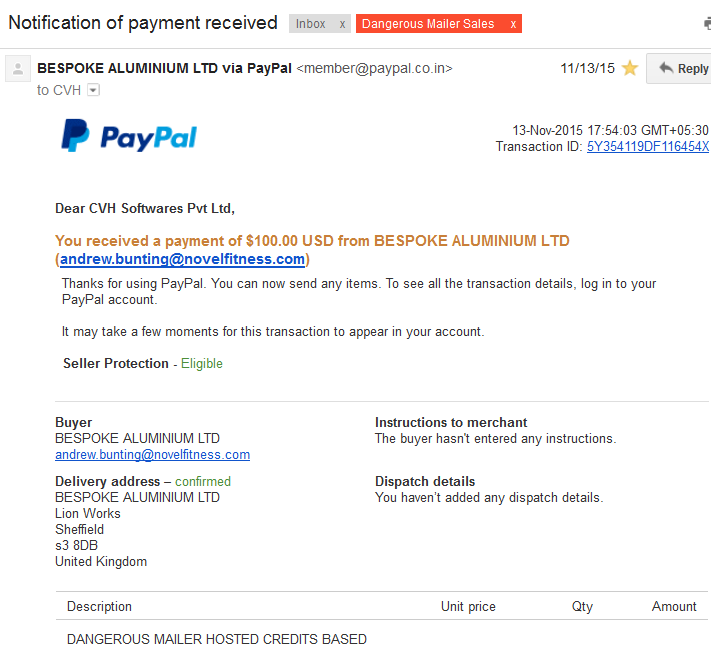The height and width of the screenshot is (646, 711).
Task: Click andrew.bunting email in orange payment line
Action: [182, 259]
